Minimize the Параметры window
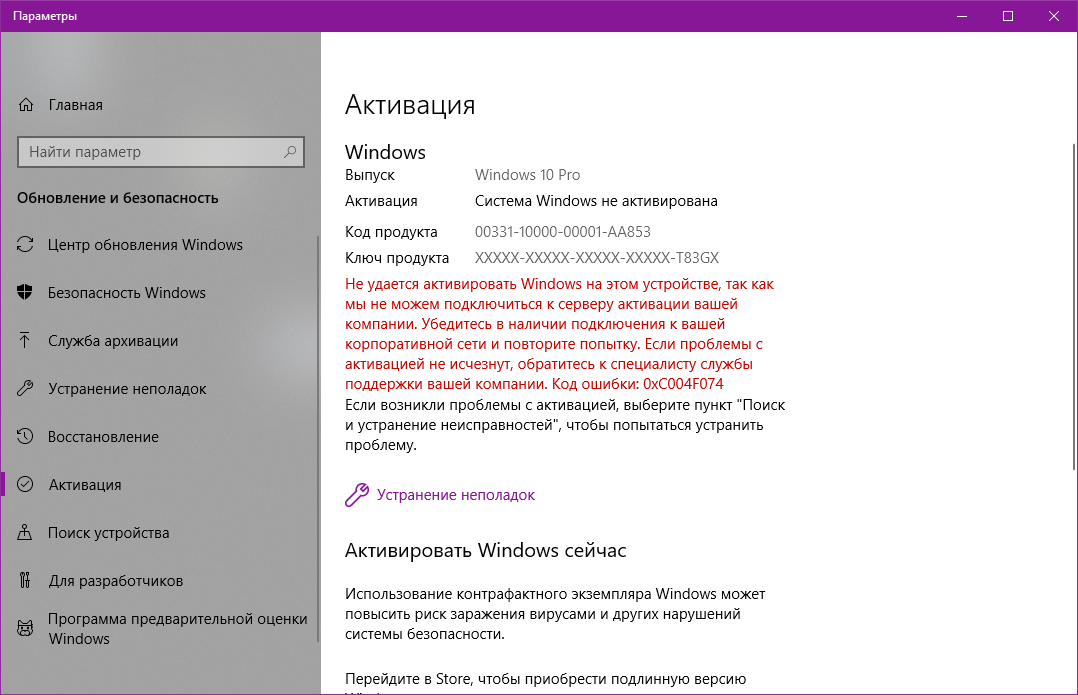This screenshot has height=695, width=1078. point(962,16)
